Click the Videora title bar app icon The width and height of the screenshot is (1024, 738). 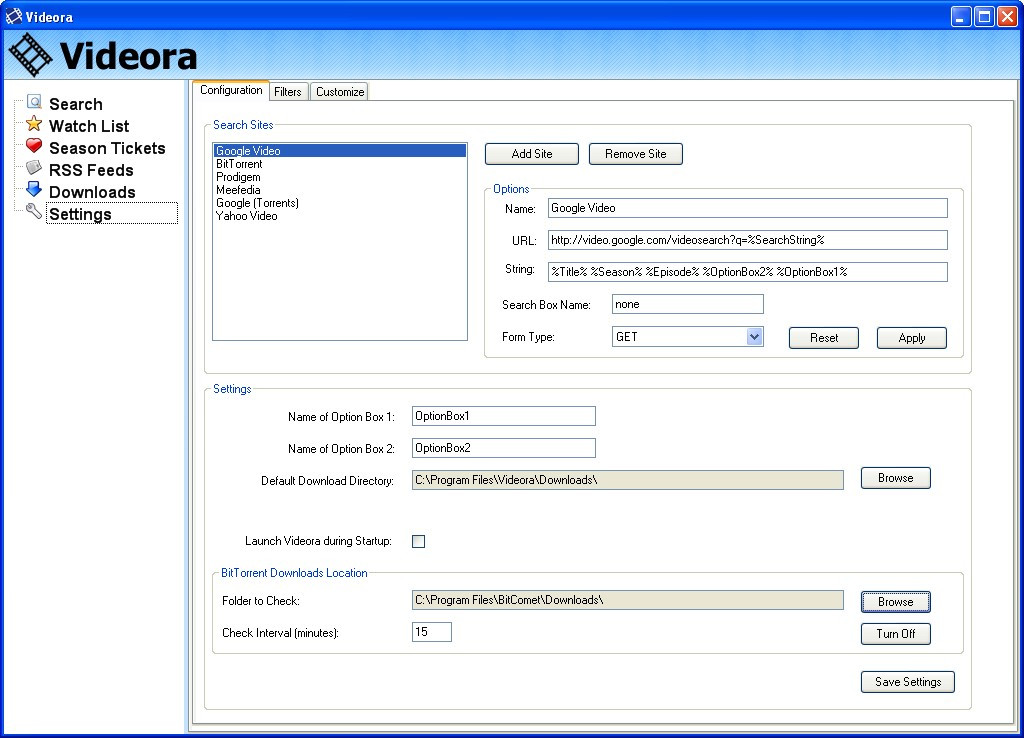(x=13, y=16)
